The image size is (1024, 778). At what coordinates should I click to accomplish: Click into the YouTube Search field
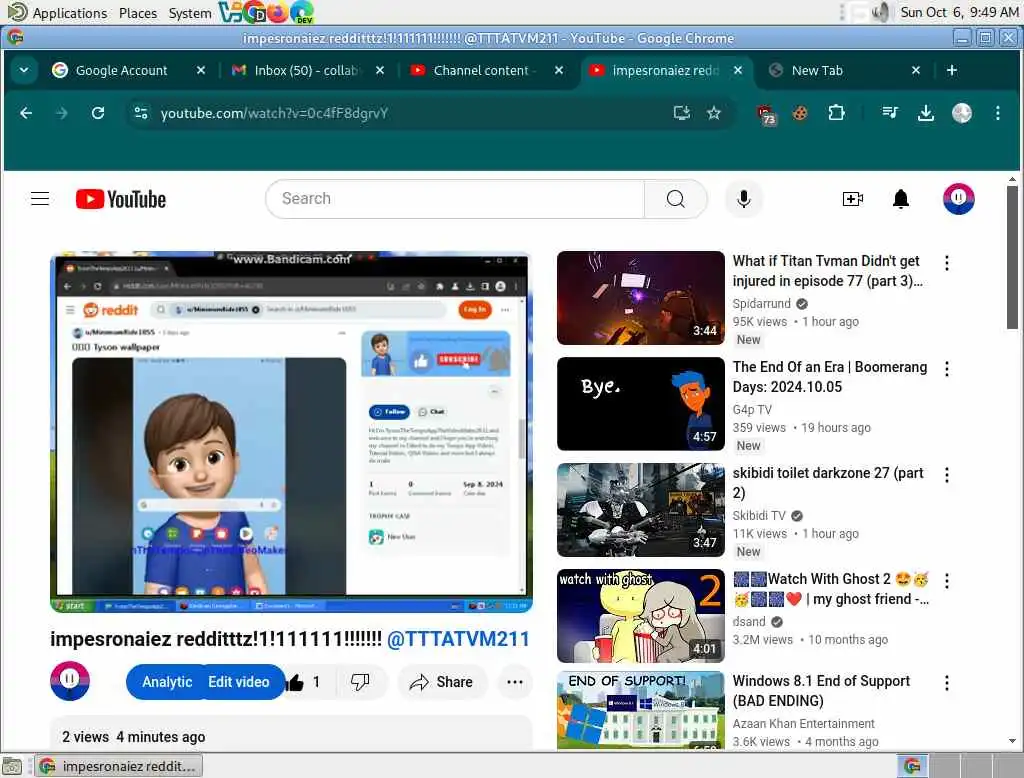pos(455,199)
